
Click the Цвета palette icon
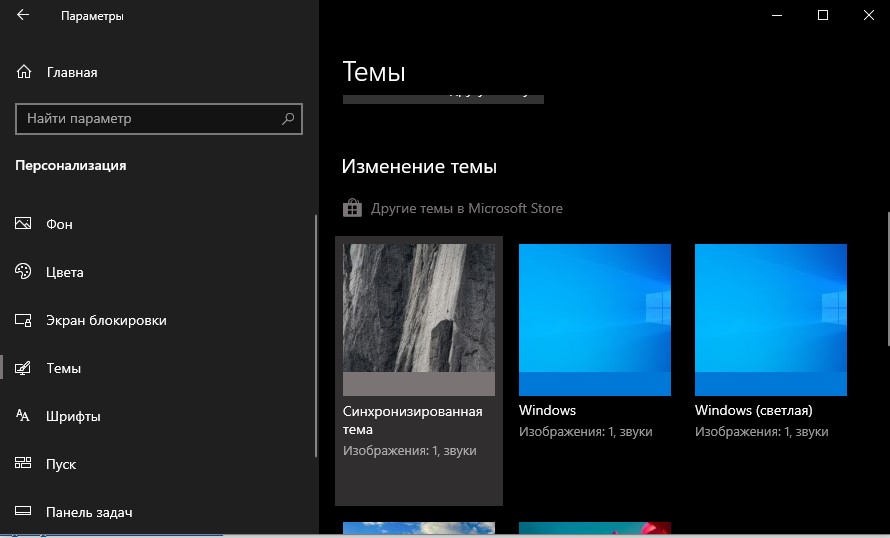(x=23, y=271)
